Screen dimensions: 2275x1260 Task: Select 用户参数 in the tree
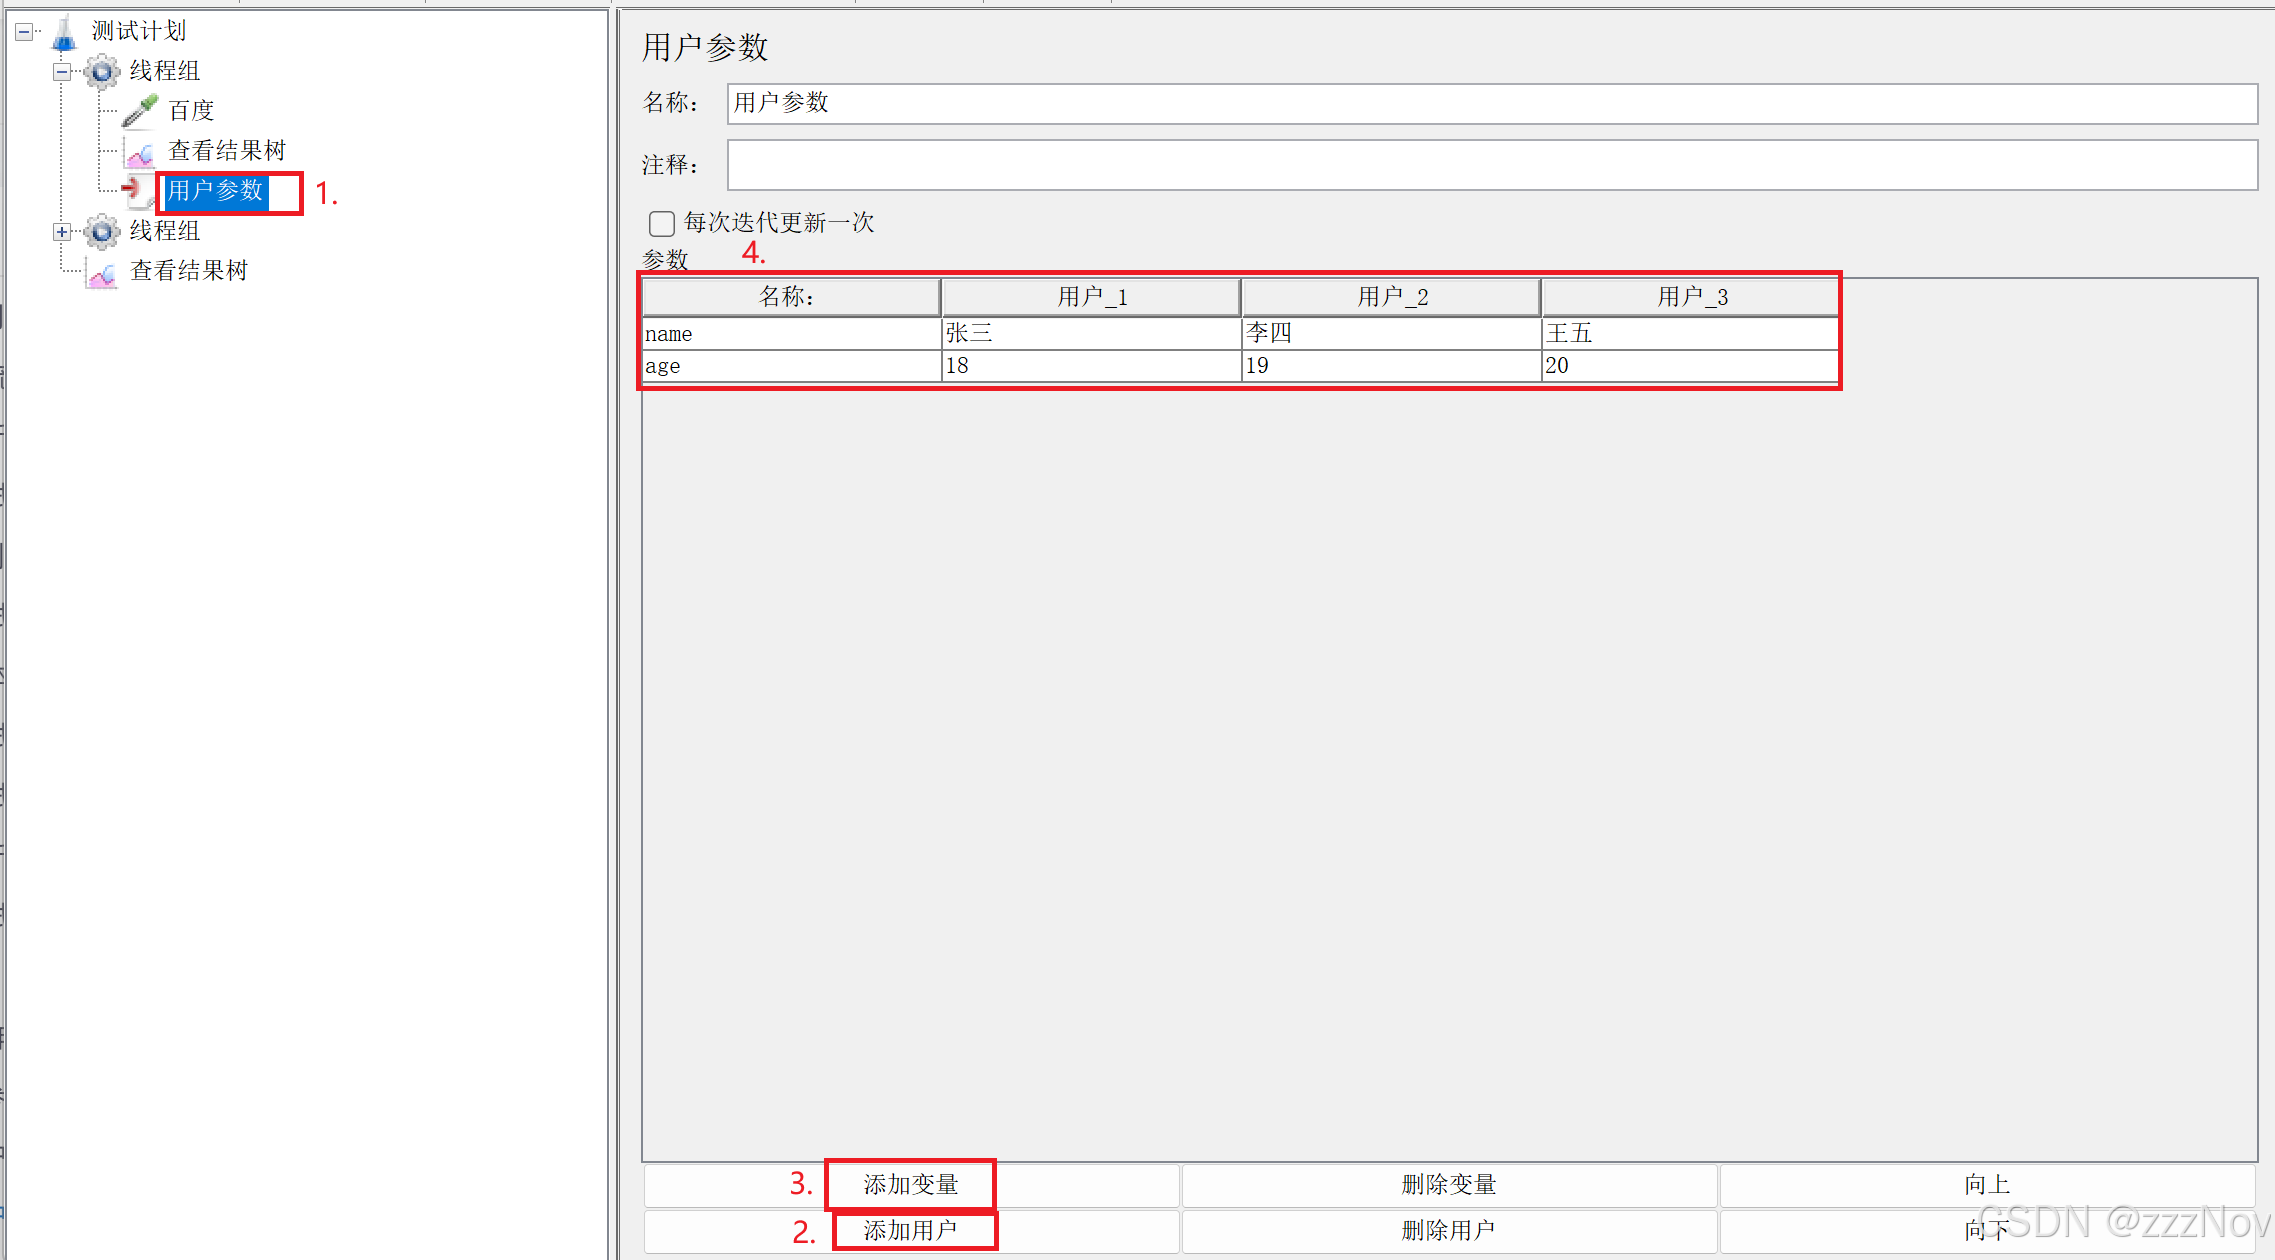[x=215, y=191]
